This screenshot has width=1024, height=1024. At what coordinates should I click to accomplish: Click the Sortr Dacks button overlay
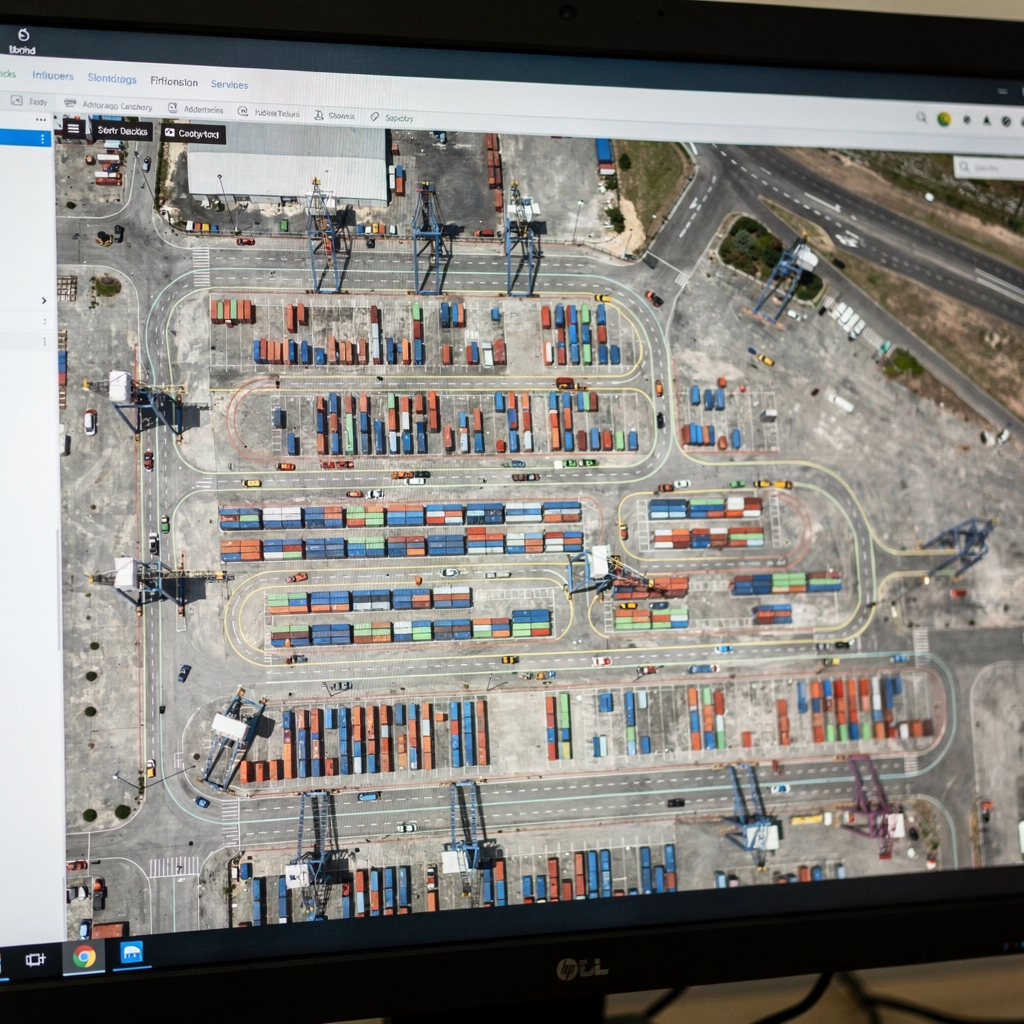(x=122, y=131)
